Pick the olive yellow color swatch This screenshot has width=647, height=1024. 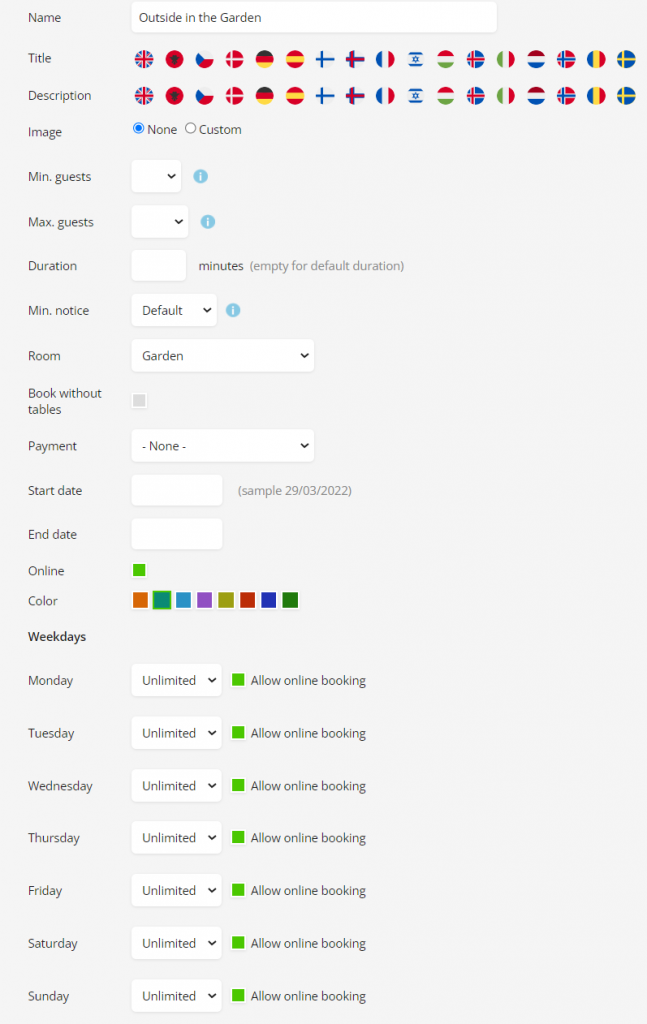point(226,600)
